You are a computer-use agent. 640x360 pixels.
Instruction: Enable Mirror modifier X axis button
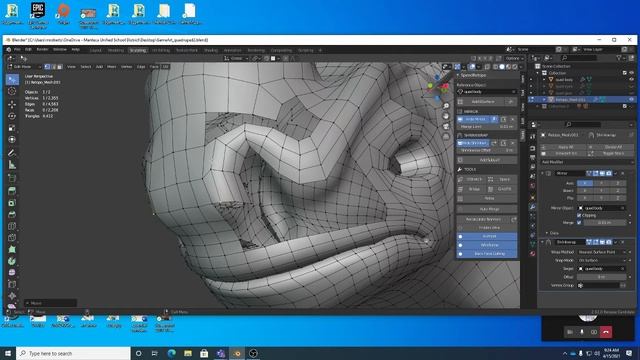pyautogui.click(x=584, y=183)
